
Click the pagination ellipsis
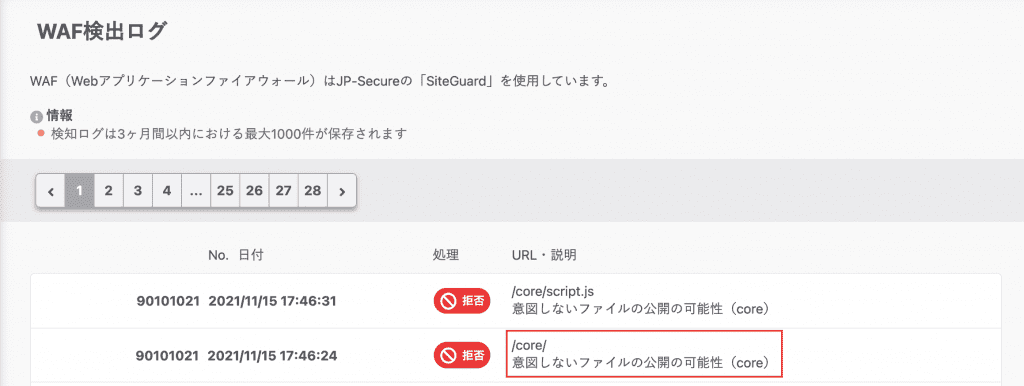[x=196, y=191]
